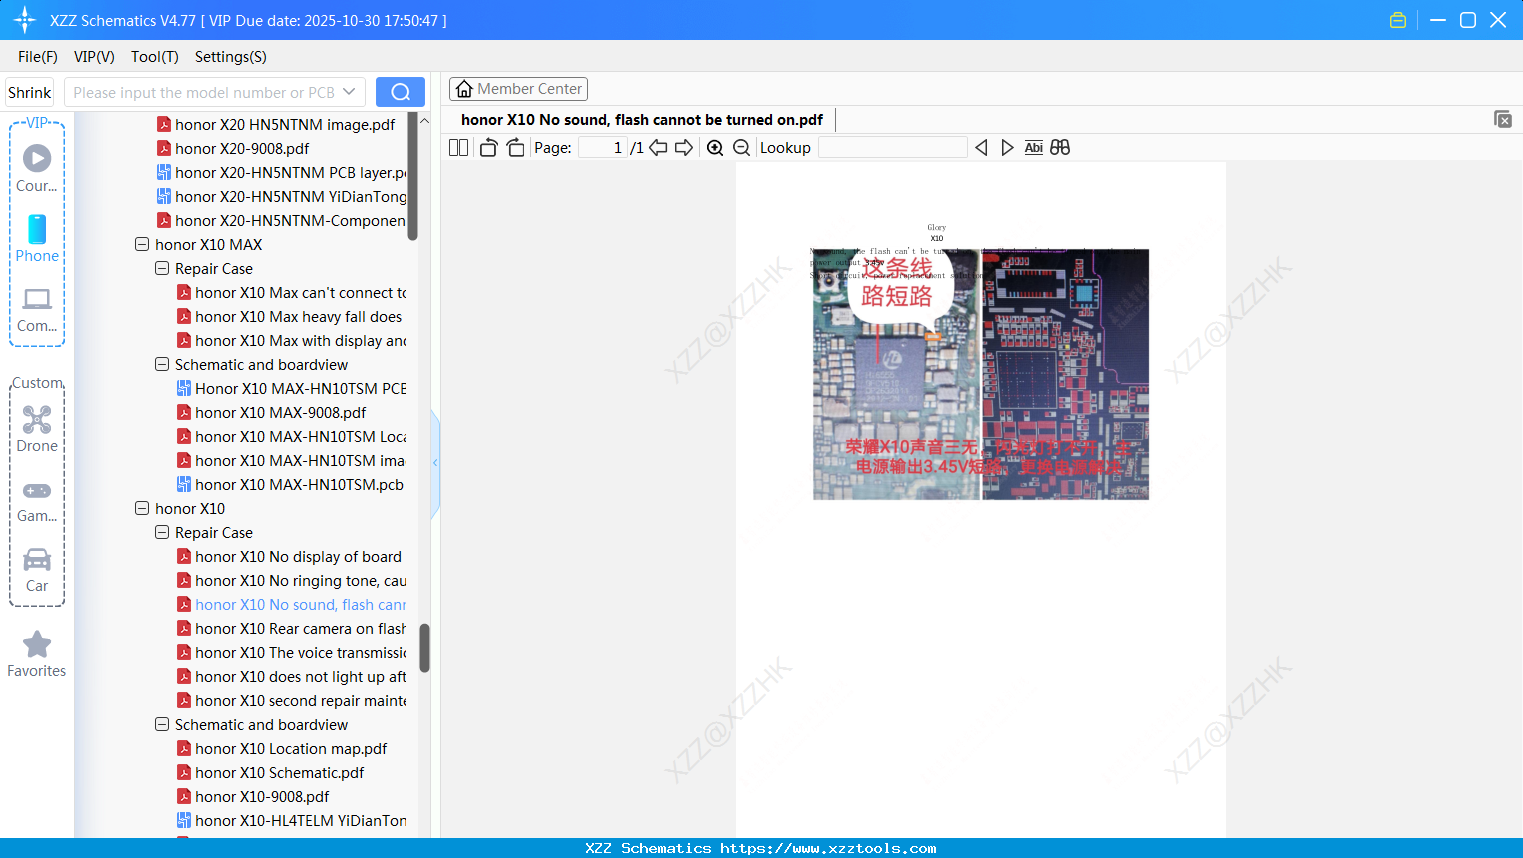Select the honor X10 No sound pdf tab
The width and height of the screenshot is (1523, 858).
[642, 120]
